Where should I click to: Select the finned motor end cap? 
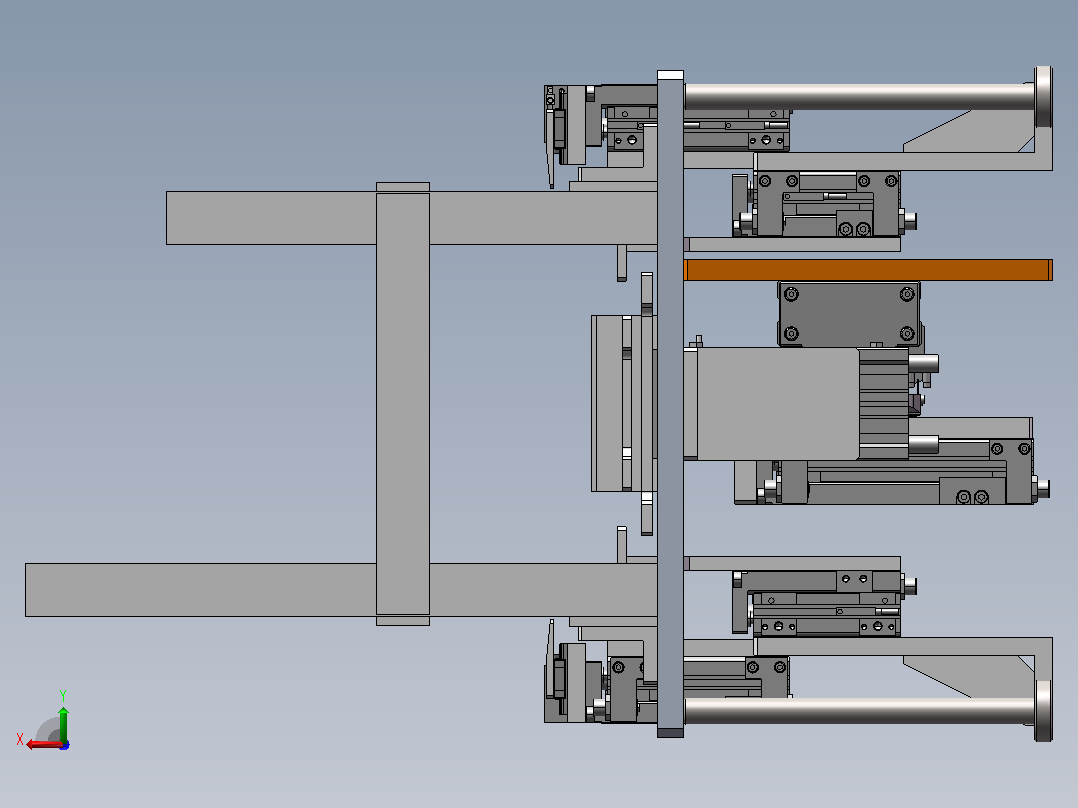click(x=884, y=404)
